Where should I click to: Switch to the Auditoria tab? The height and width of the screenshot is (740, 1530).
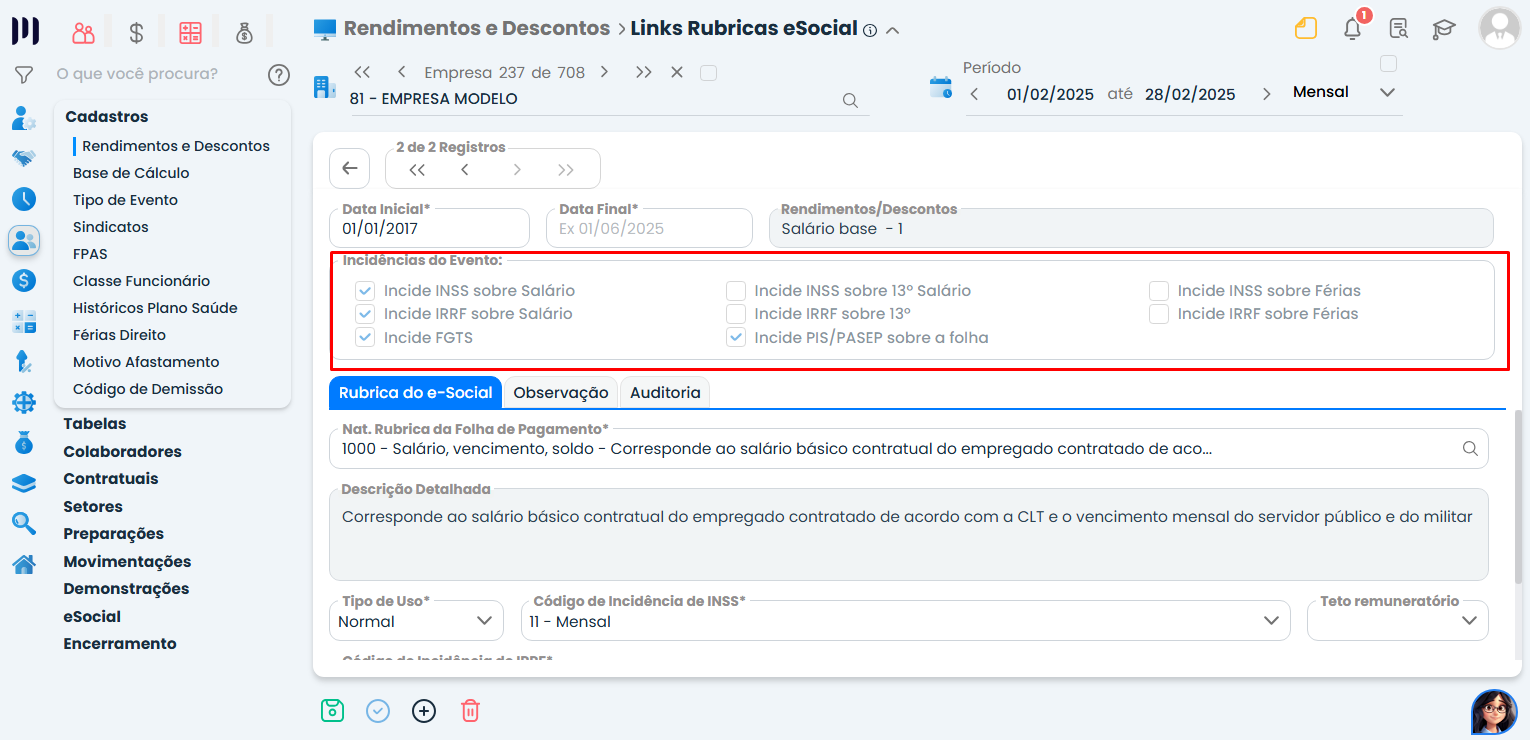665,393
